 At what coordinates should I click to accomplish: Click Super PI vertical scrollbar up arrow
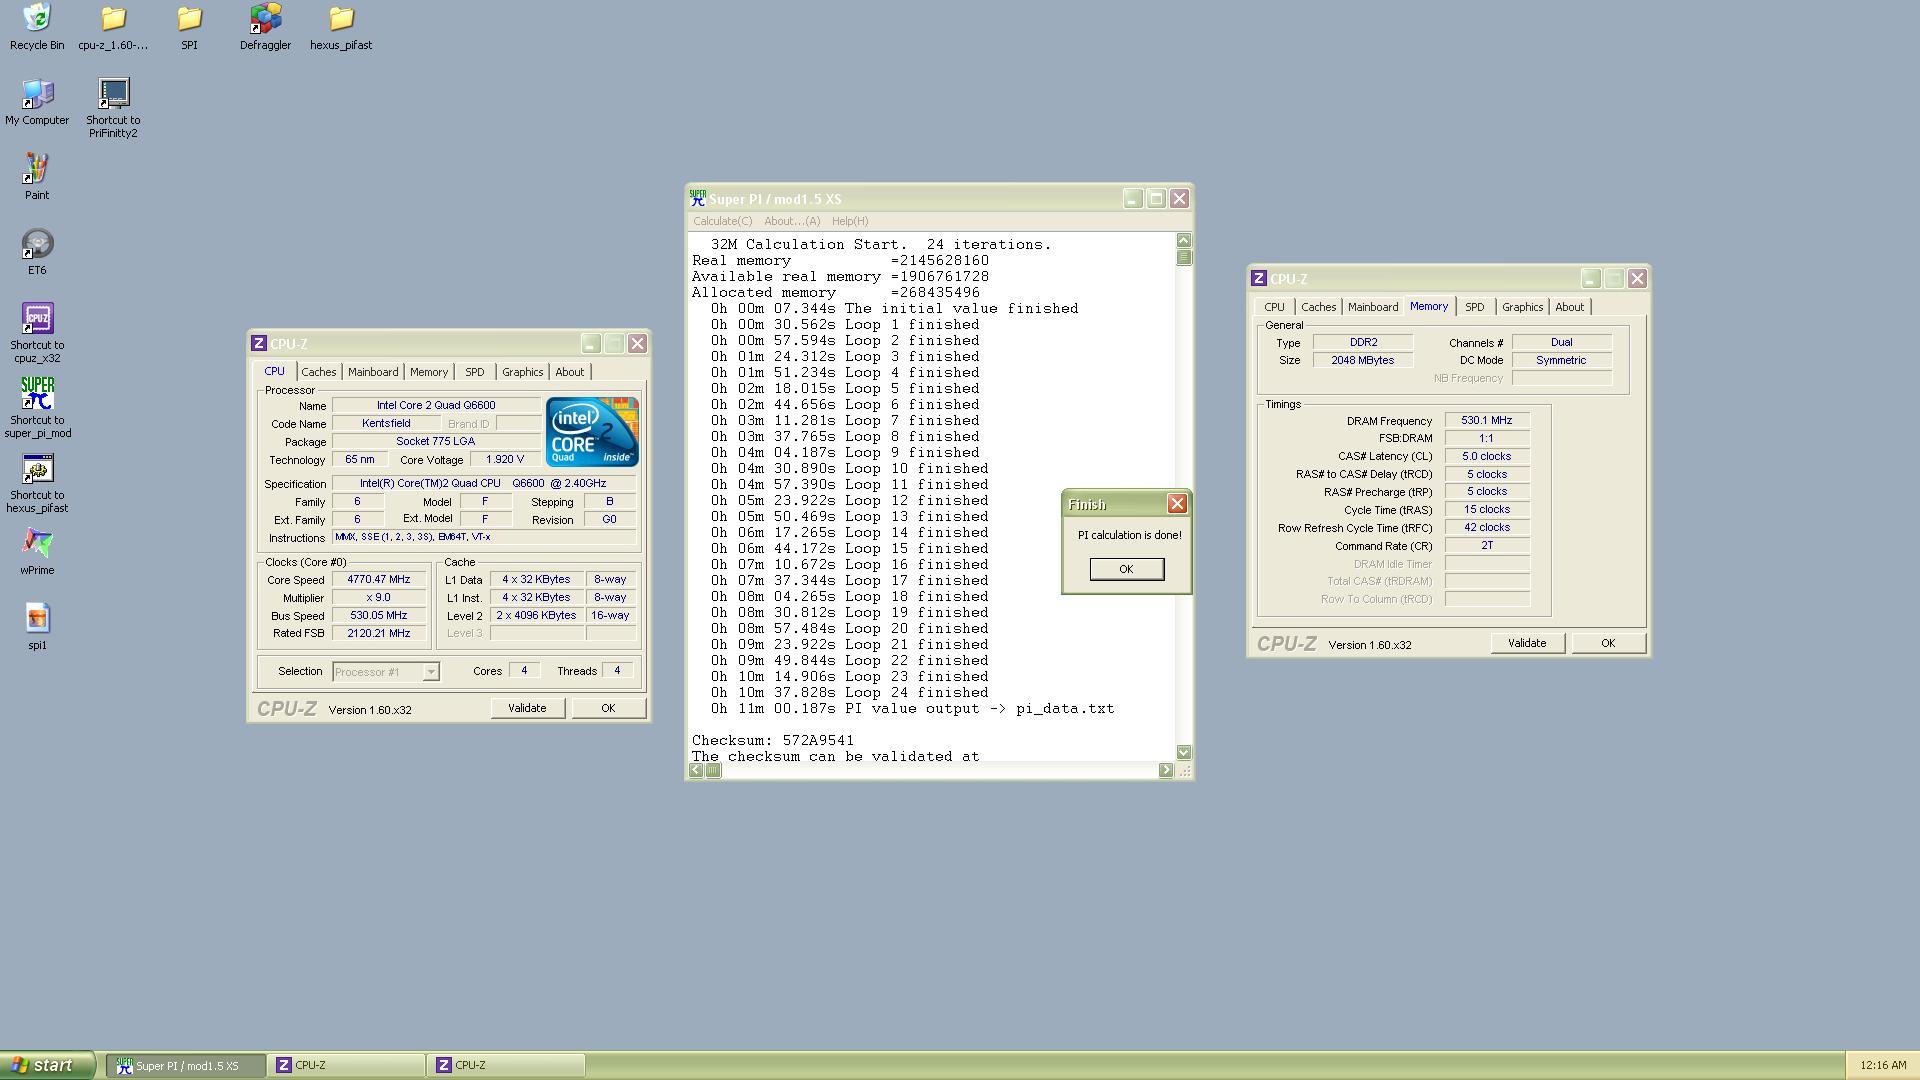(1184, 240)
